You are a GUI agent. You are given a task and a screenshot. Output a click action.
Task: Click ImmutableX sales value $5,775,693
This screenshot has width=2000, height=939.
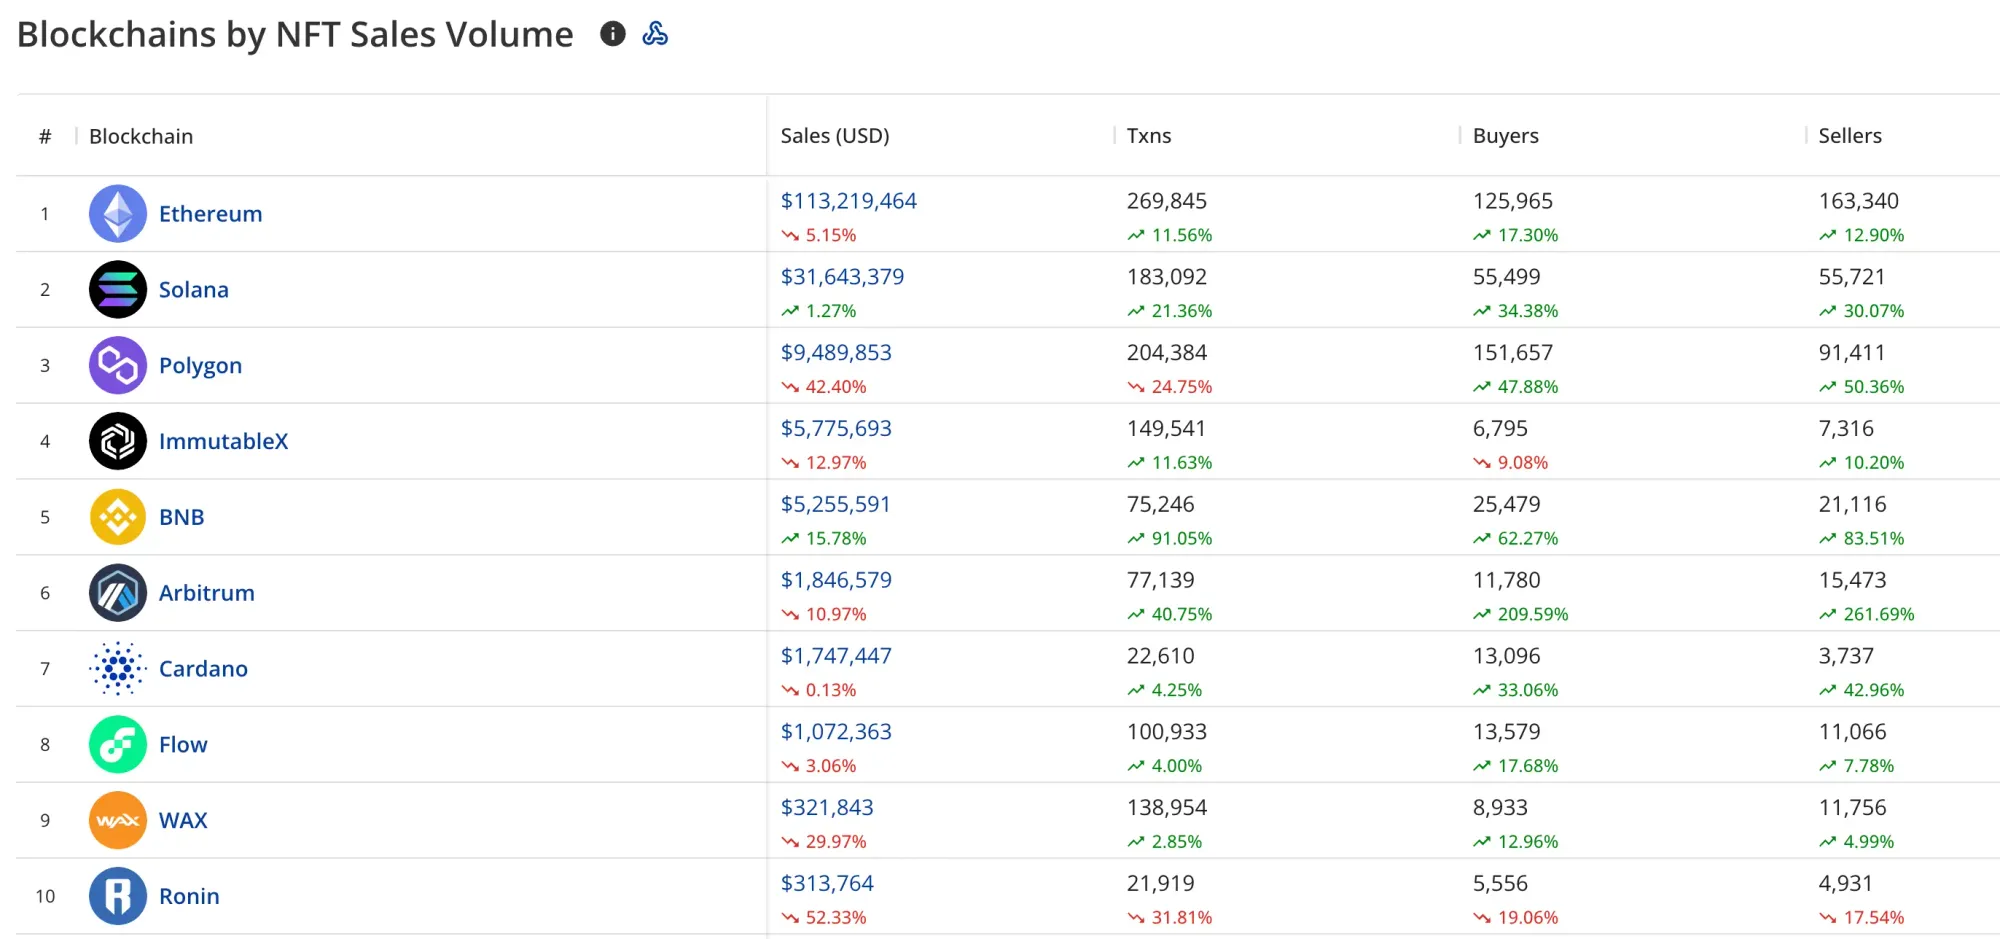click(836, 429)
